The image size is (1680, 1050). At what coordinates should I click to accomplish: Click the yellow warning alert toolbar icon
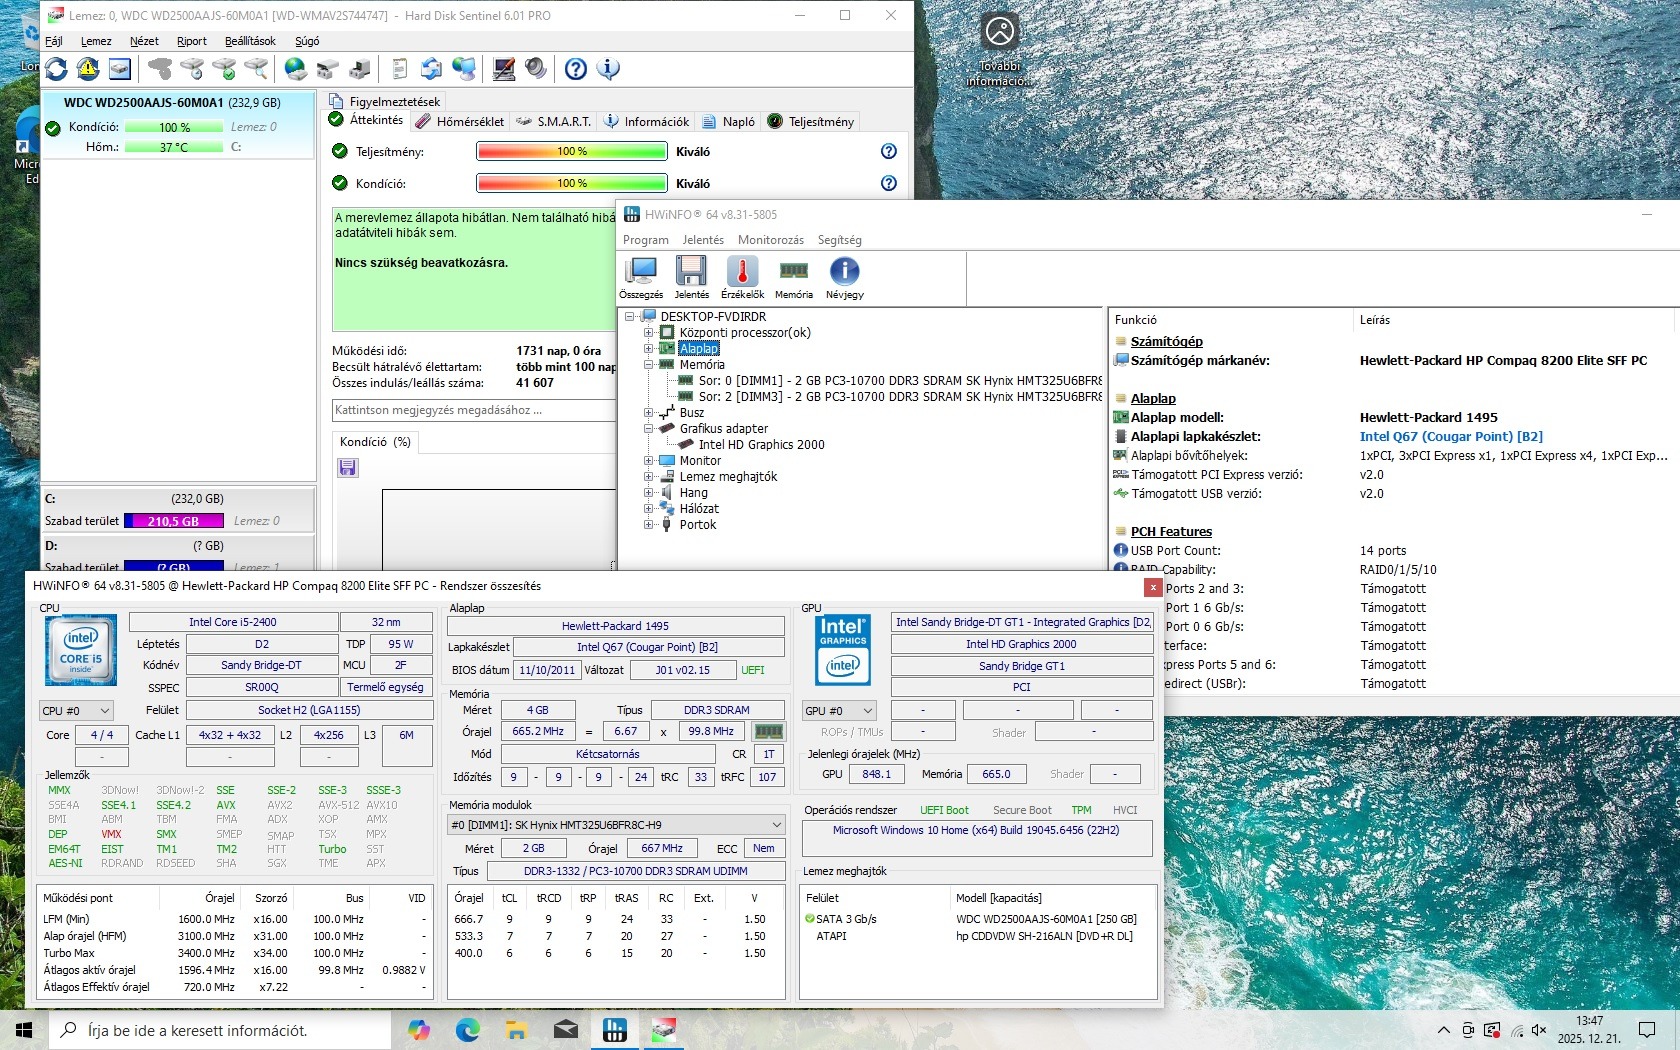pos(88,69)
